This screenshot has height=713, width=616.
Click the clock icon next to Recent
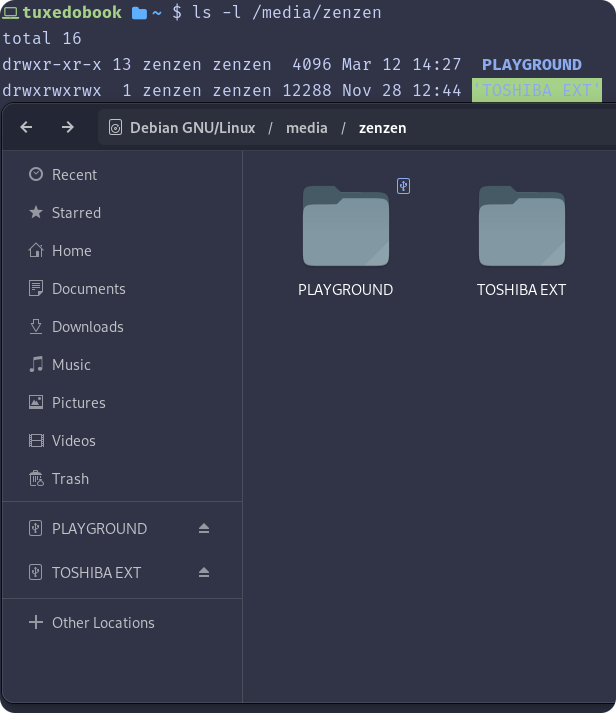[x=36, y=174]
